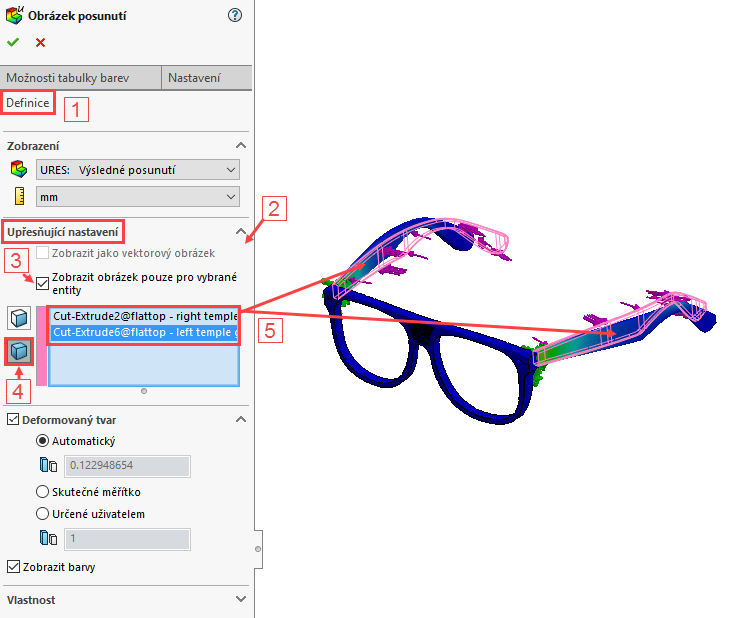This screenshot has width=750, height=618.
Task: Click the user-defined scale field showing 1
Action: click(x=127, y=539)
